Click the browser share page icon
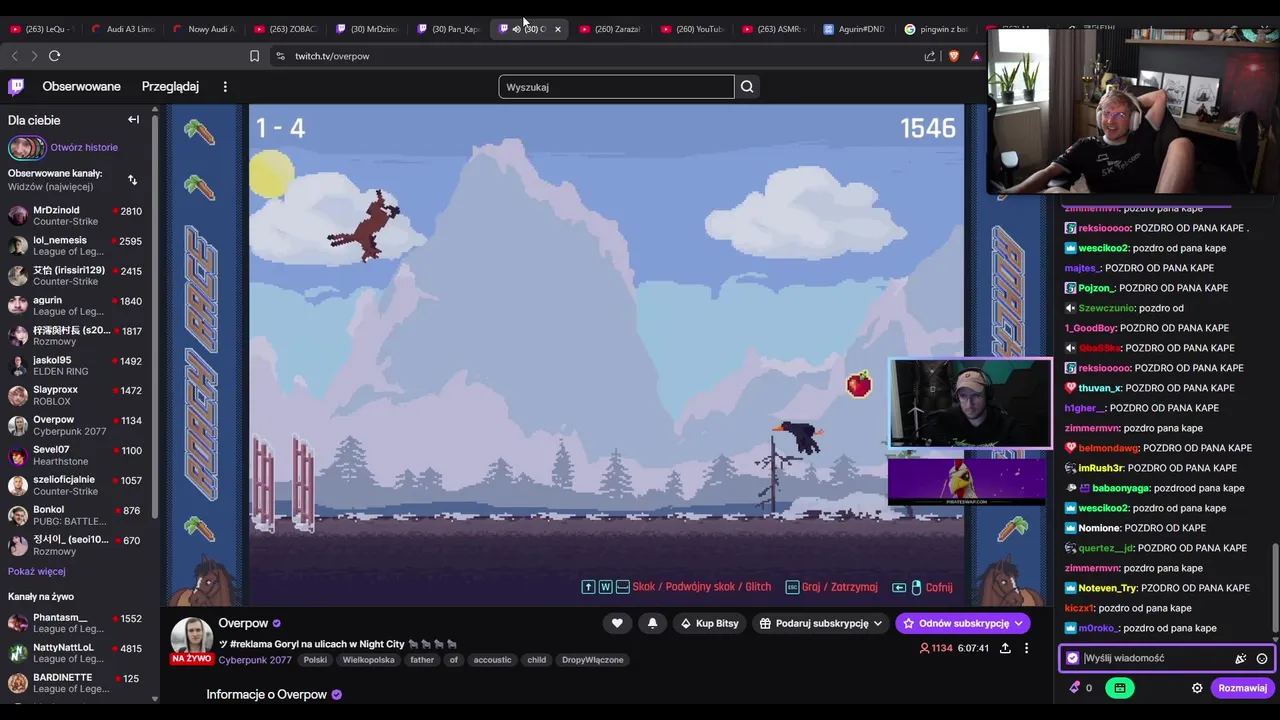 coord(930,56)
